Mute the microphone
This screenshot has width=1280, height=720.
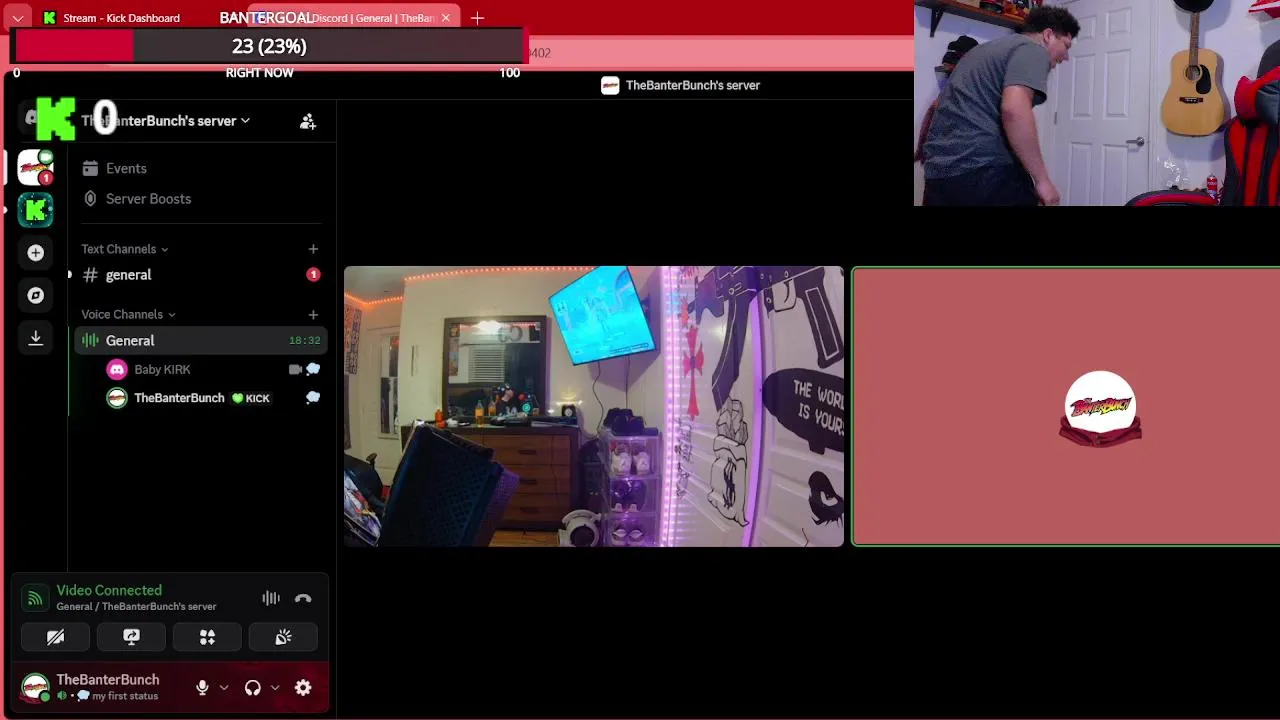pyautogui.click(x=202, y=688)
